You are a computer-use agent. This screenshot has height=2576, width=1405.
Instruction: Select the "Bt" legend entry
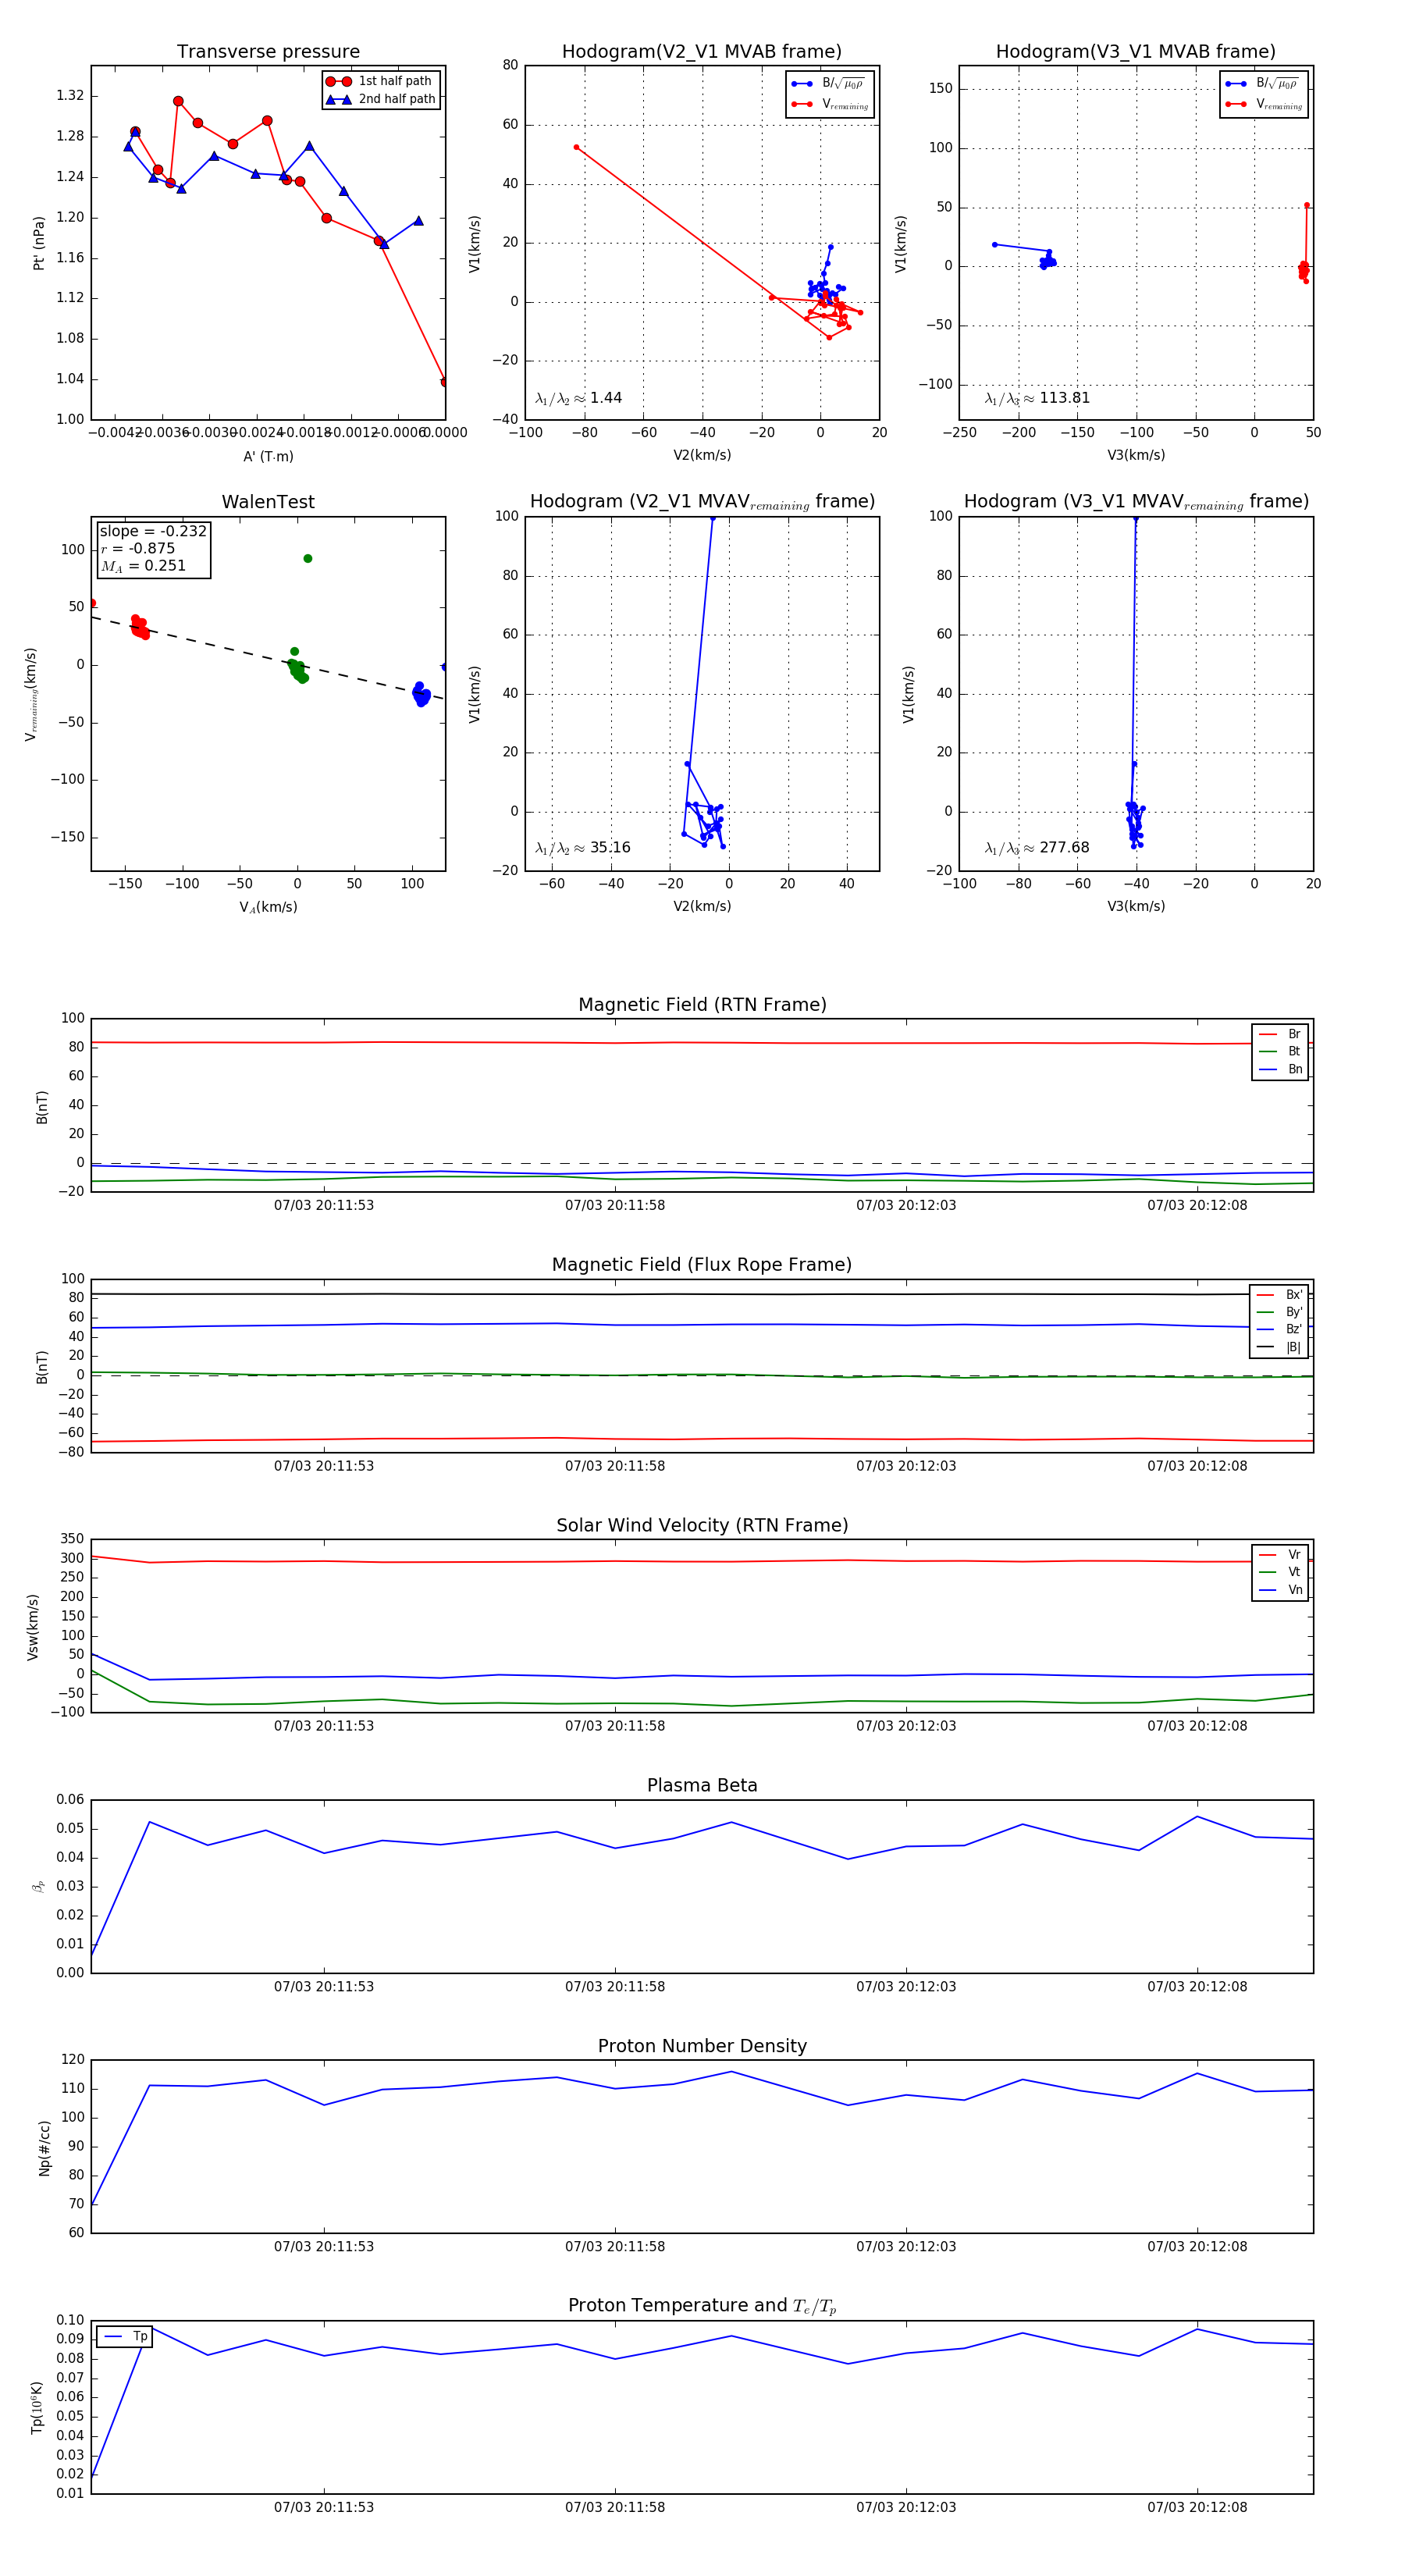[1281, 1051]
